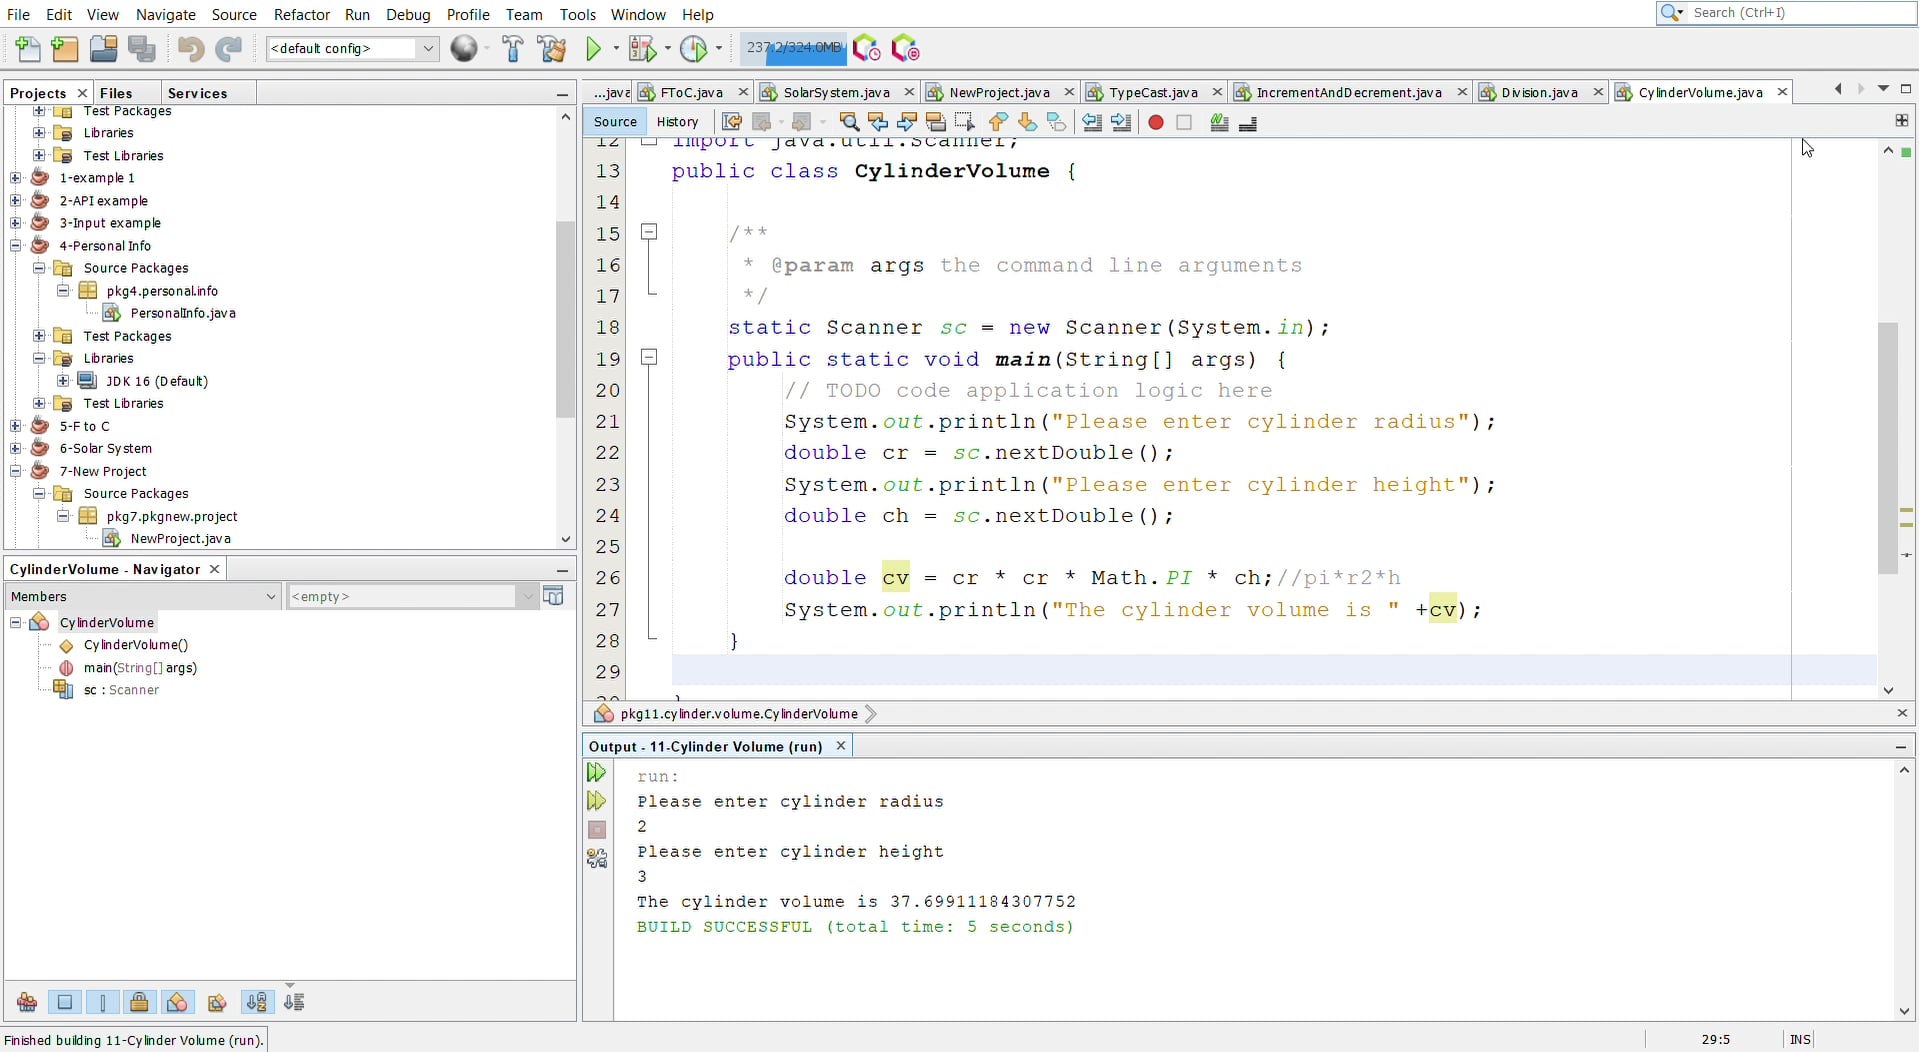Screen dimensions: 1920x1052
Task: Re-run the program from the Output pane
Action: [x=596, y=772]
